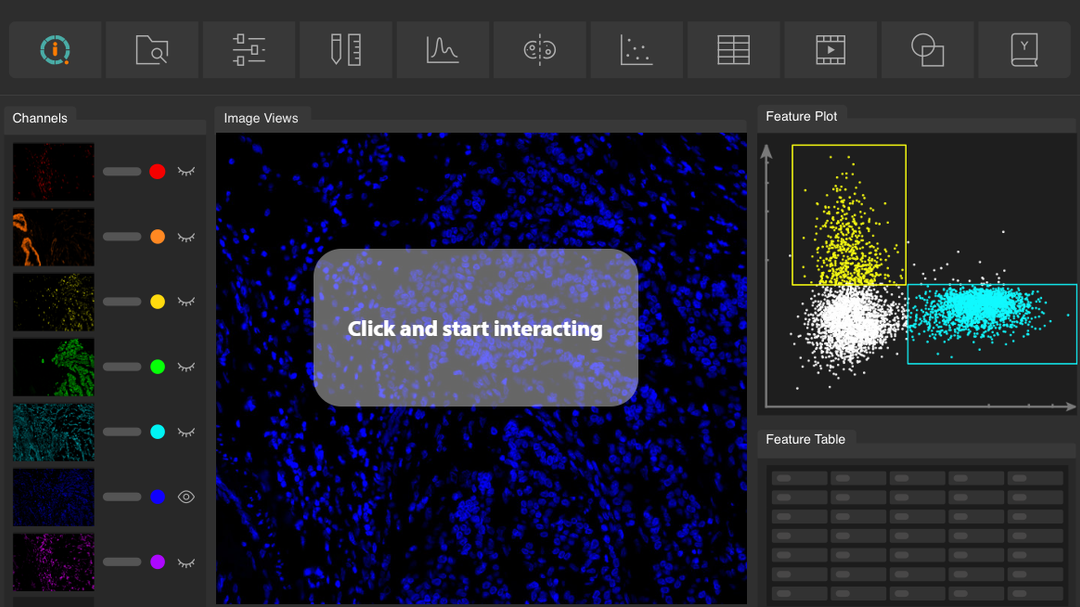
Task: Select the orange channel thumbnail
Action: [x=53, y=236]
